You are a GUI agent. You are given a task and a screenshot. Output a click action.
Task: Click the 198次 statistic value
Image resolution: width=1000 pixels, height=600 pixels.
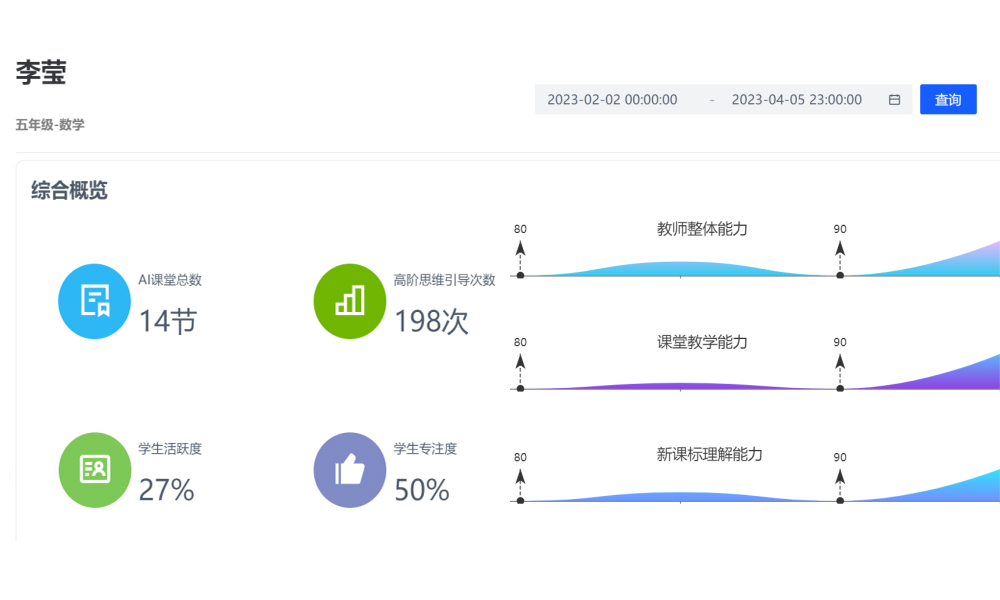click(431, 321)
